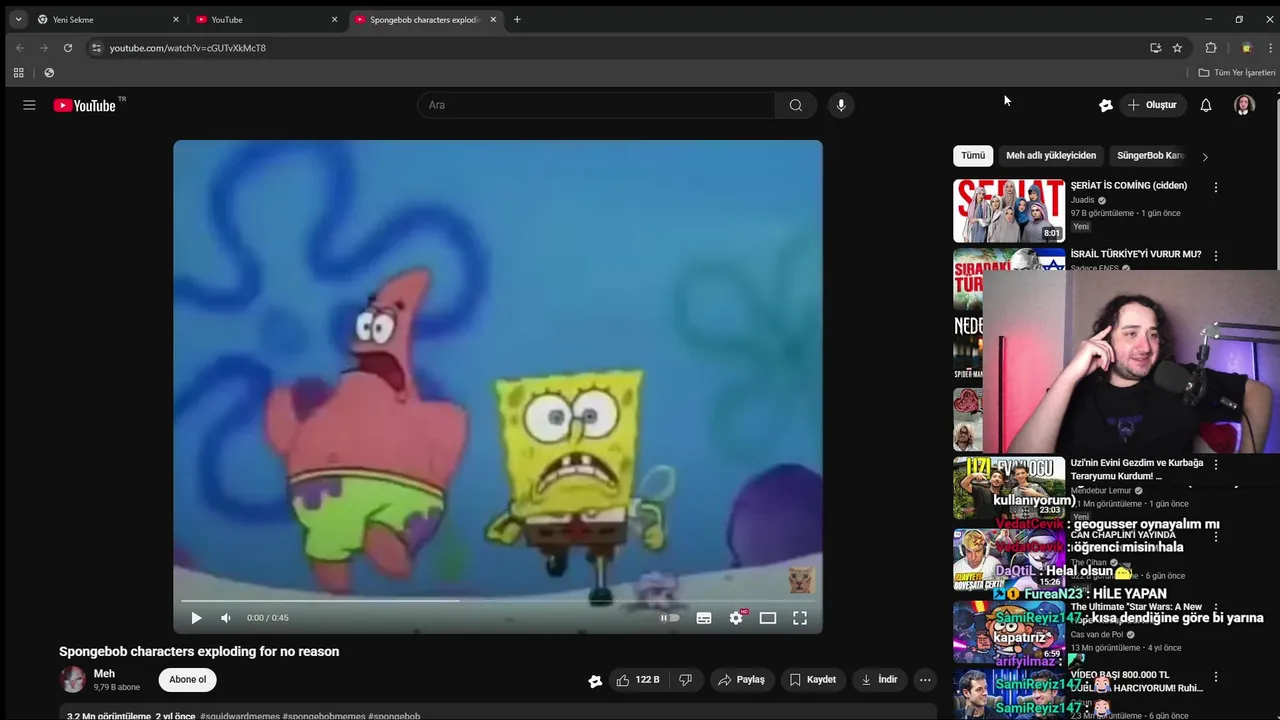
Task: Open the YouTube hamburger guide menu
Action: 29,105
